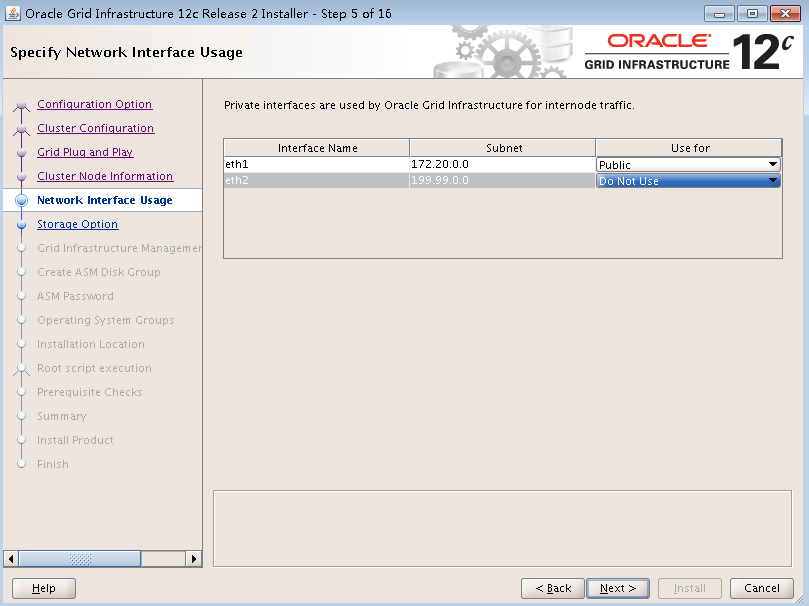Viewport: 809px width, 606px height.
Task: Click the Subnet column header
Action: pyautogui.click(x=503, y=148)
